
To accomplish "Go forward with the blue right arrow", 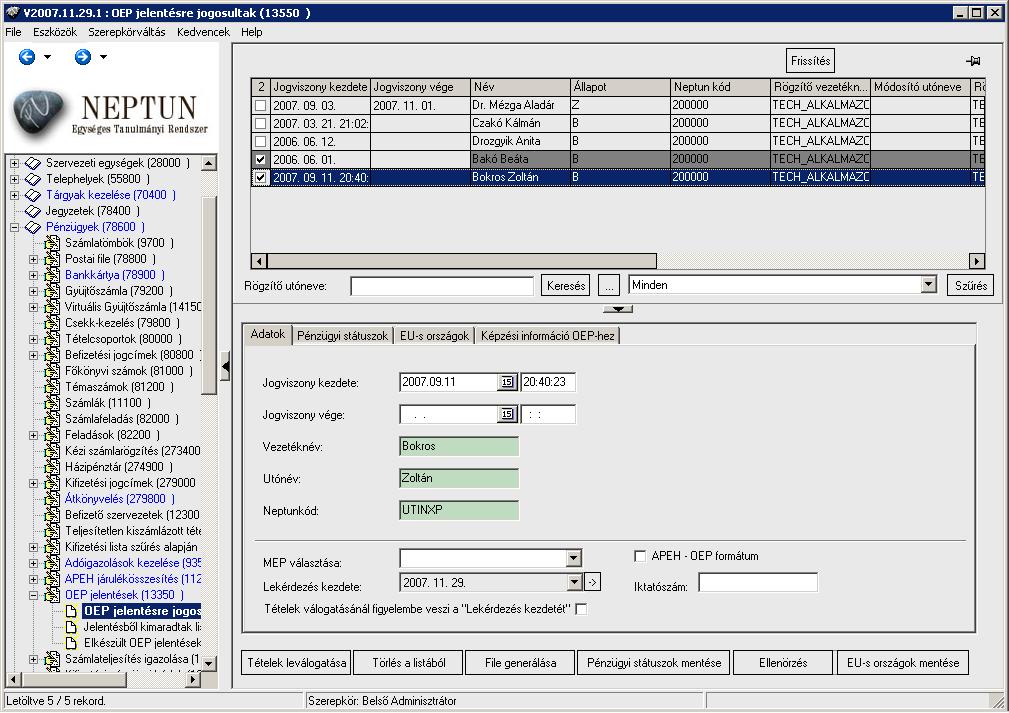I will pyautogui.click(x=83, y=57).
